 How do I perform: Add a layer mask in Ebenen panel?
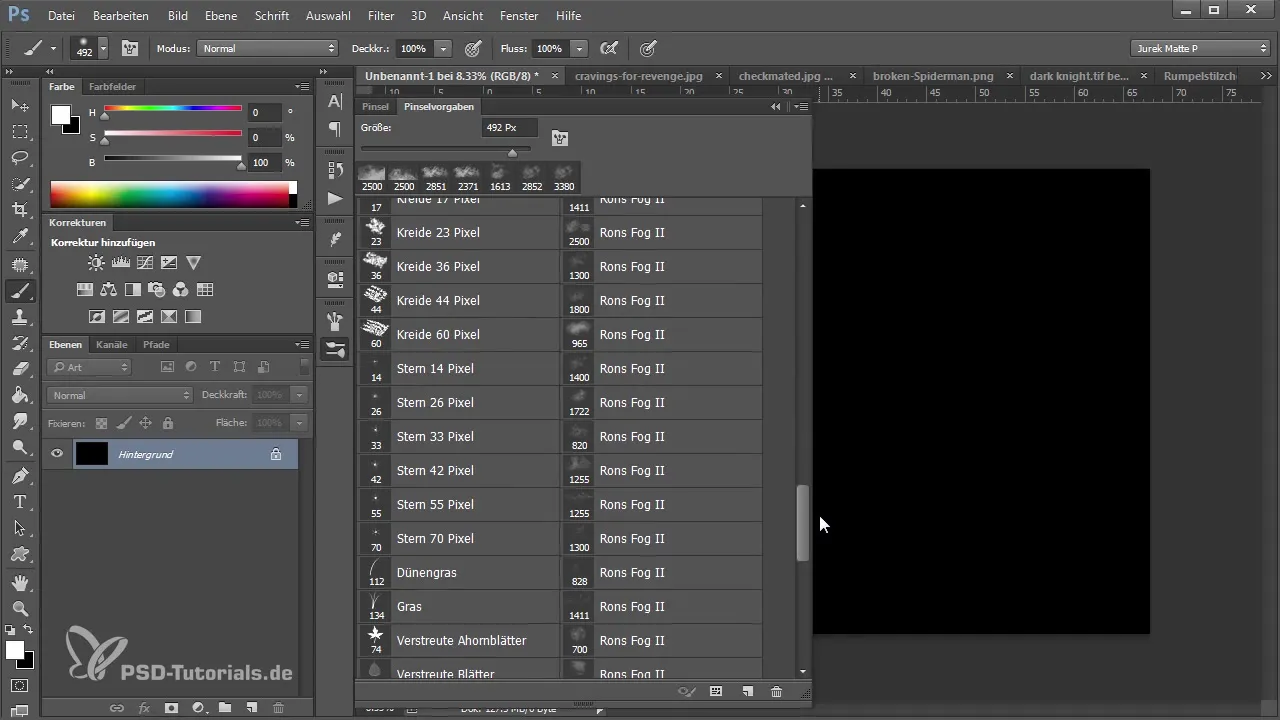click(171, 708)
